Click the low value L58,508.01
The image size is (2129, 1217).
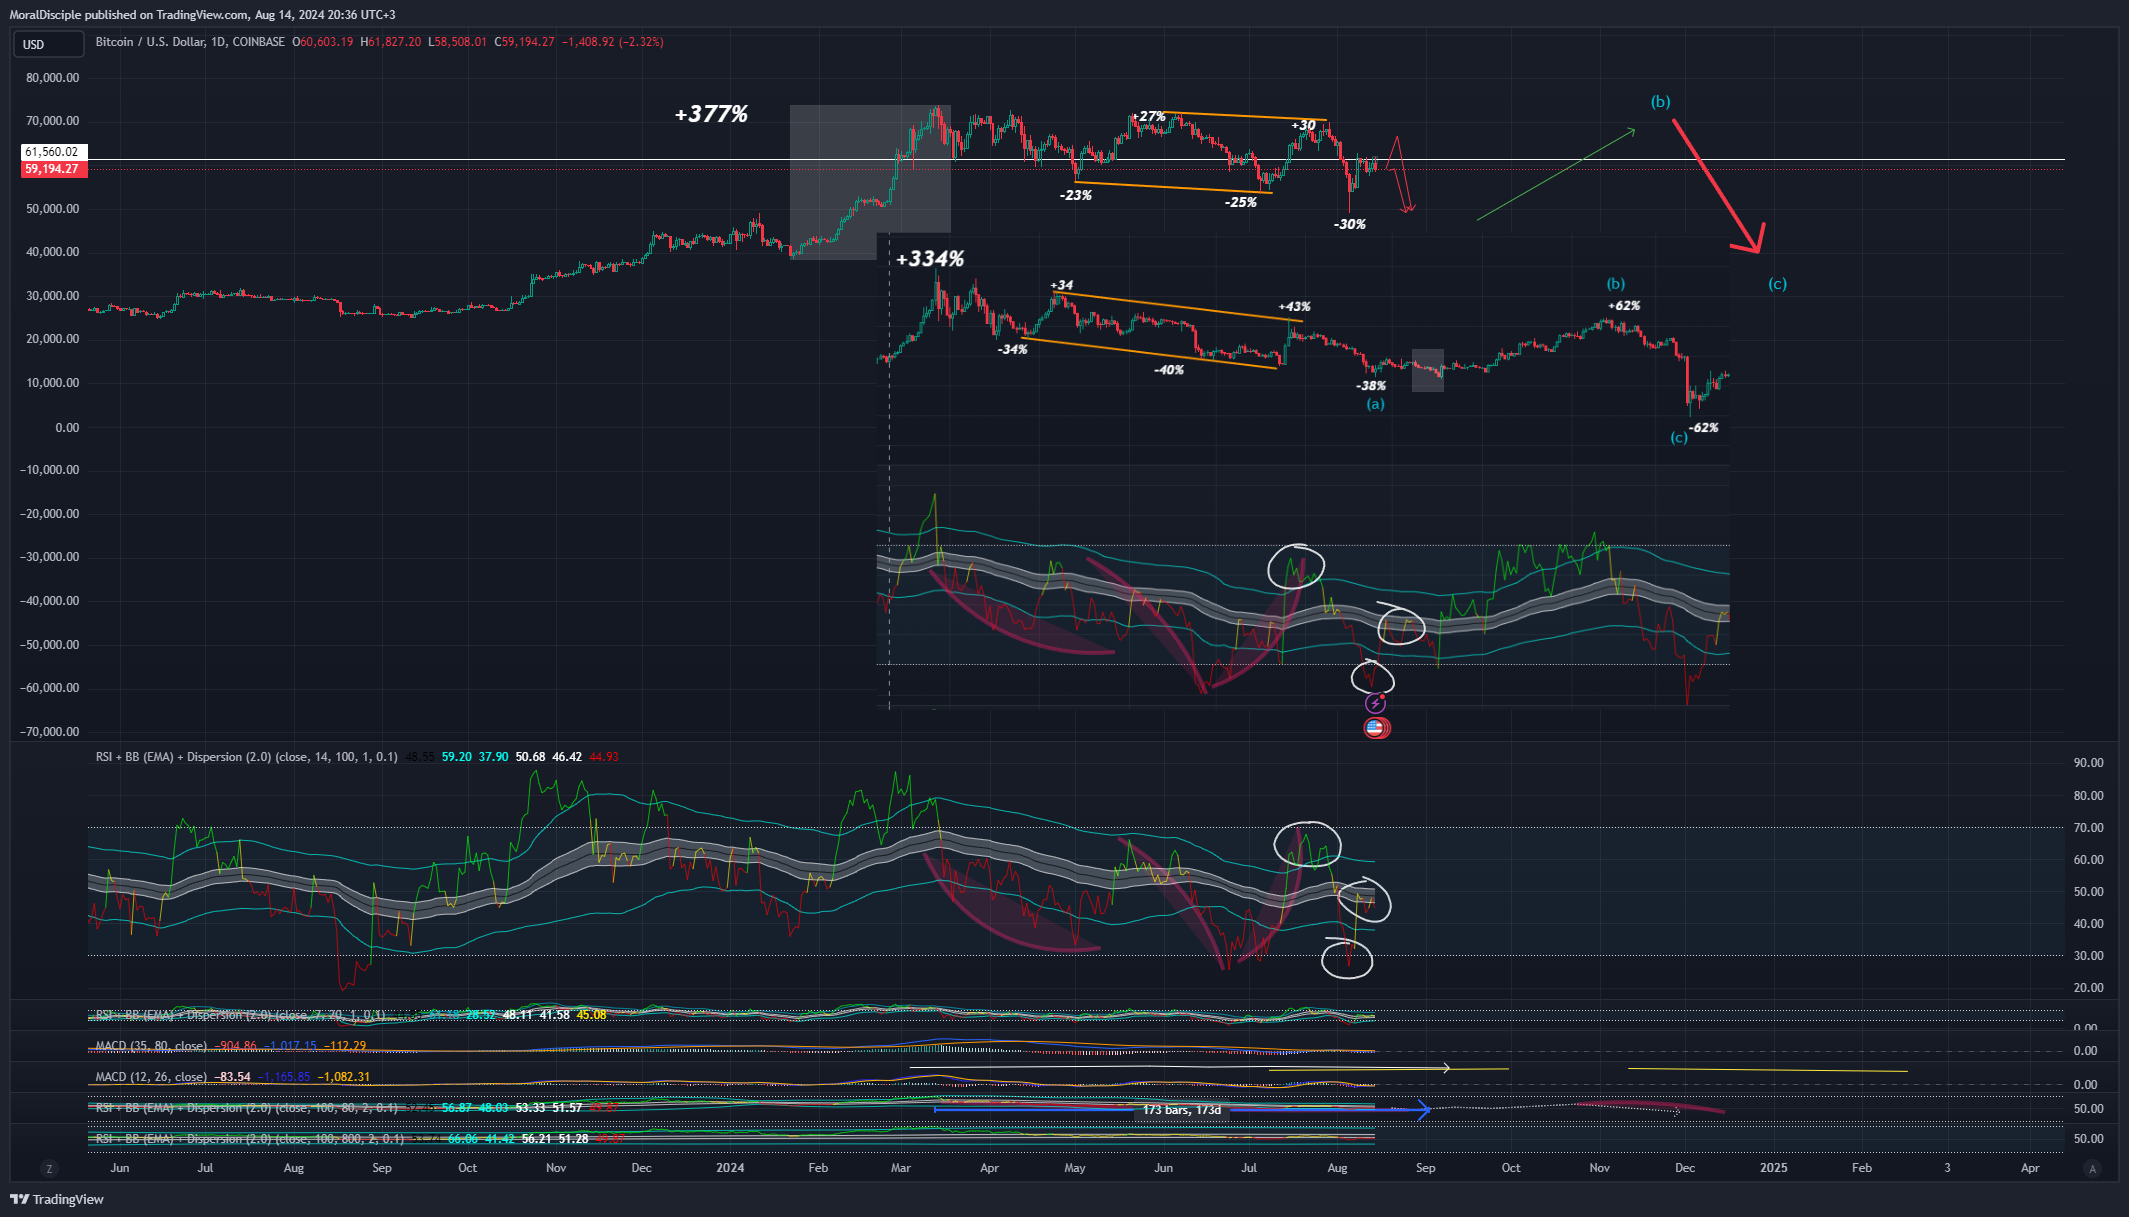click(x=458, y=42)
